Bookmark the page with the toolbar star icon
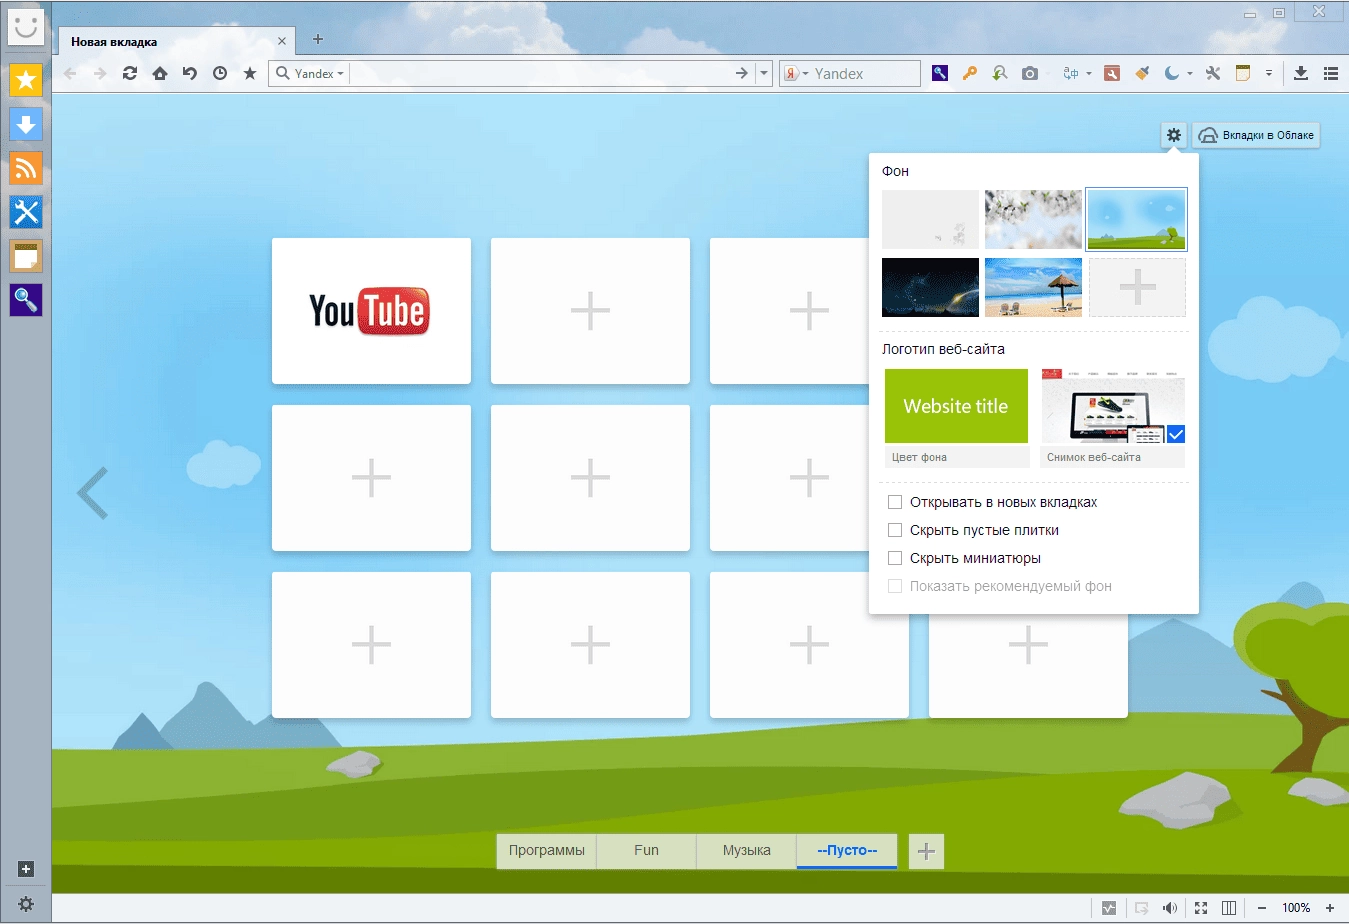 [x=250, y=73]
